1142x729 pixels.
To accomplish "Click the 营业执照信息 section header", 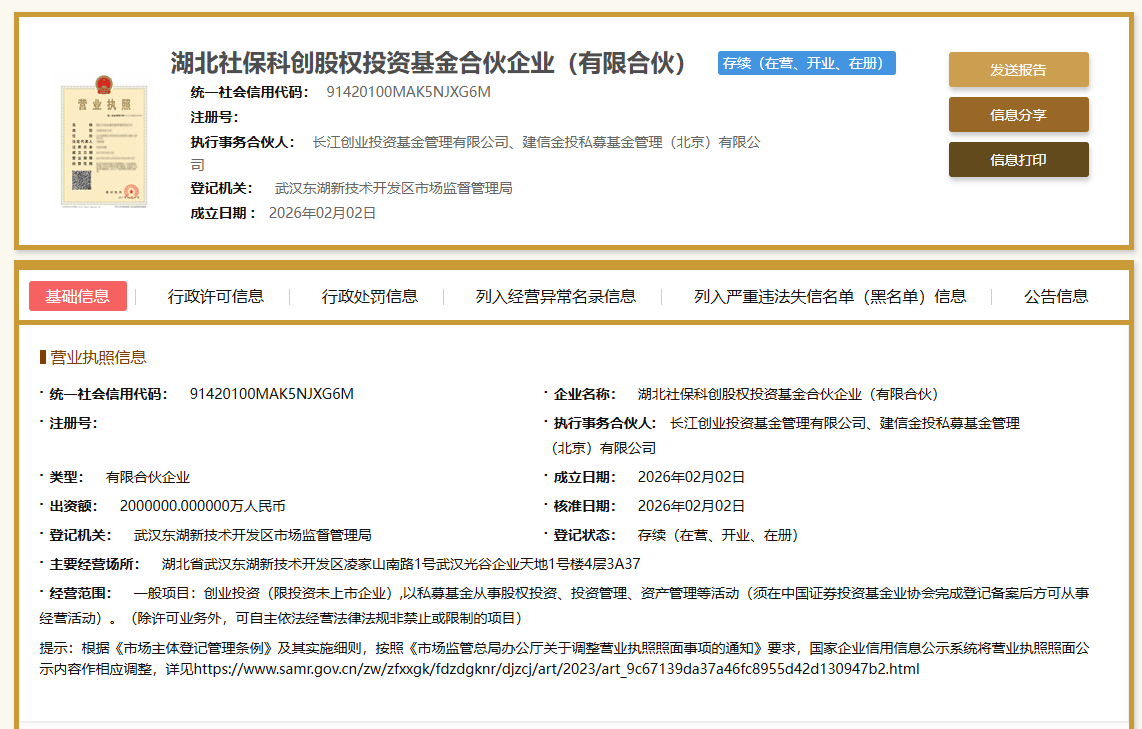I will (x=98, y=357).
